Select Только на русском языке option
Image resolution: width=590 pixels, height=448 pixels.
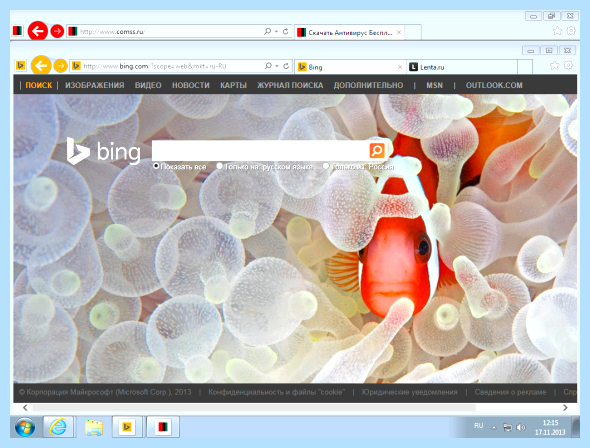[219, 166]
